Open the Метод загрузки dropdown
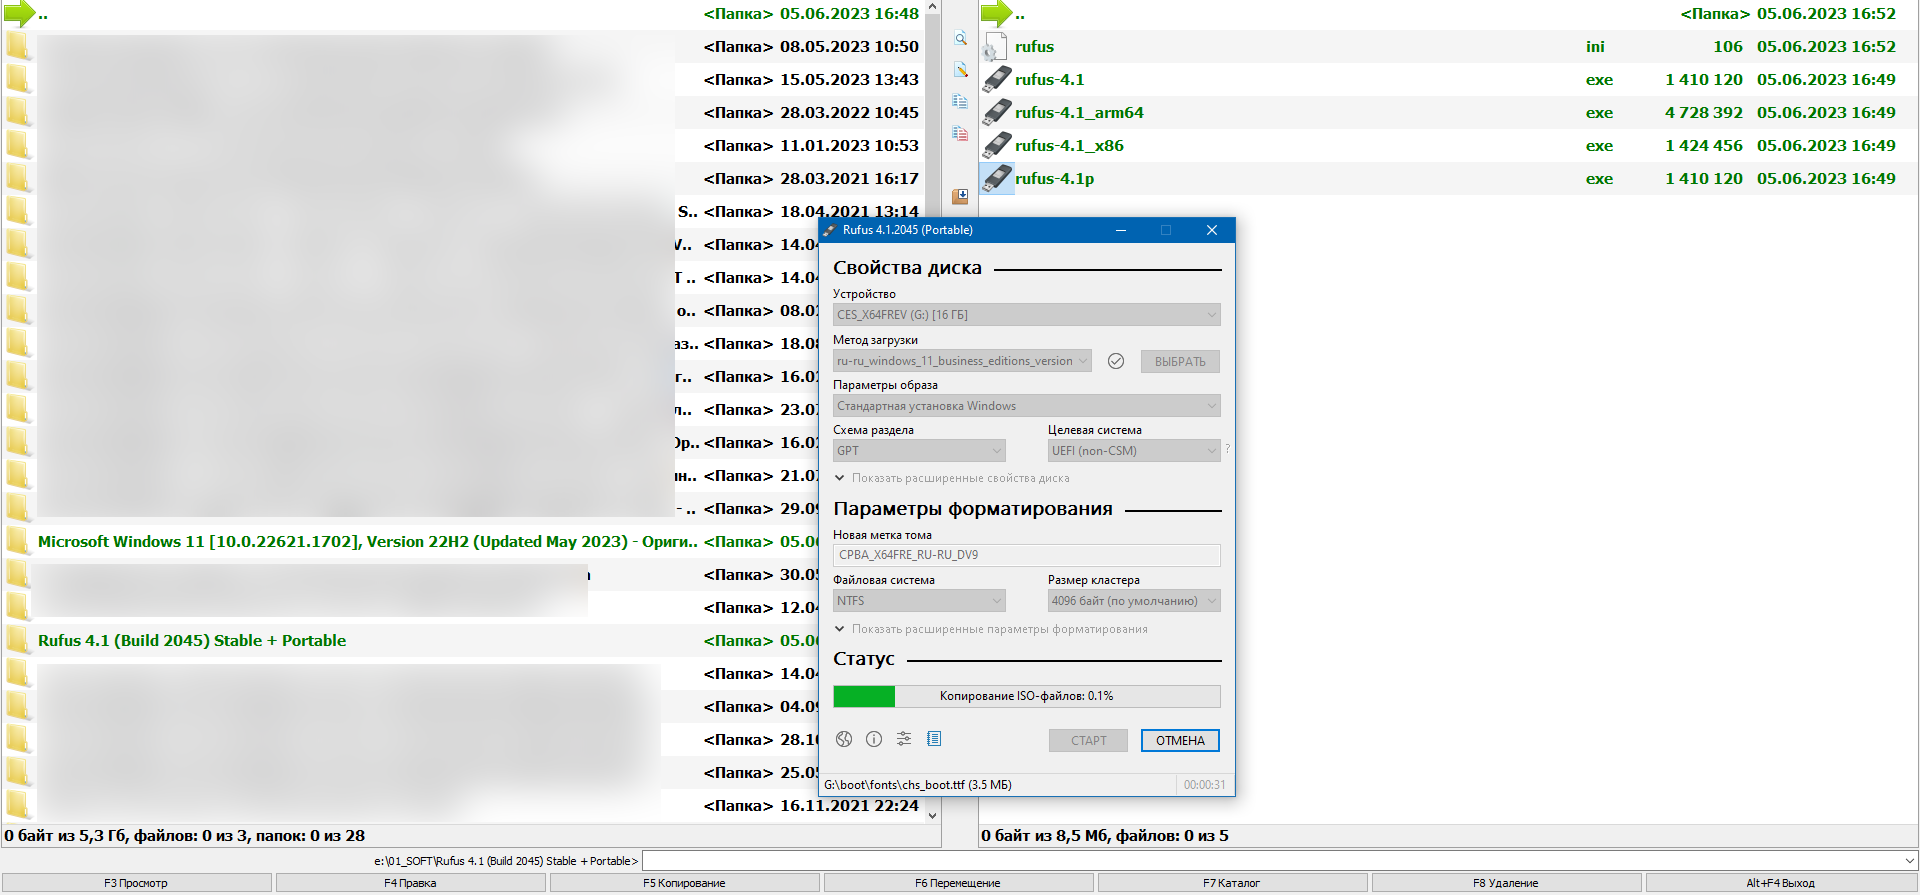Image resolution: width=1920 pixels, height=895 pixels. 962,361
